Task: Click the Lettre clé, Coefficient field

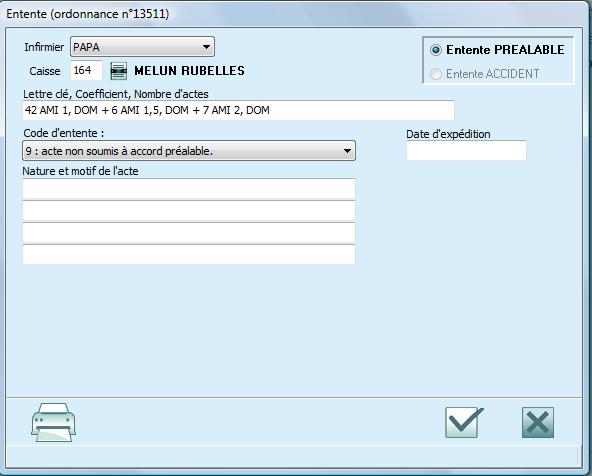Action: [238, 110]
